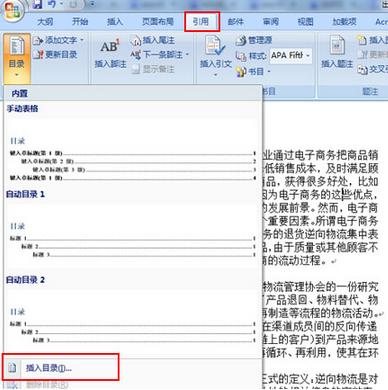Viewport: 388px width, 390px height.
Task: Open the 视图 tab
Action: coord(305,22)
